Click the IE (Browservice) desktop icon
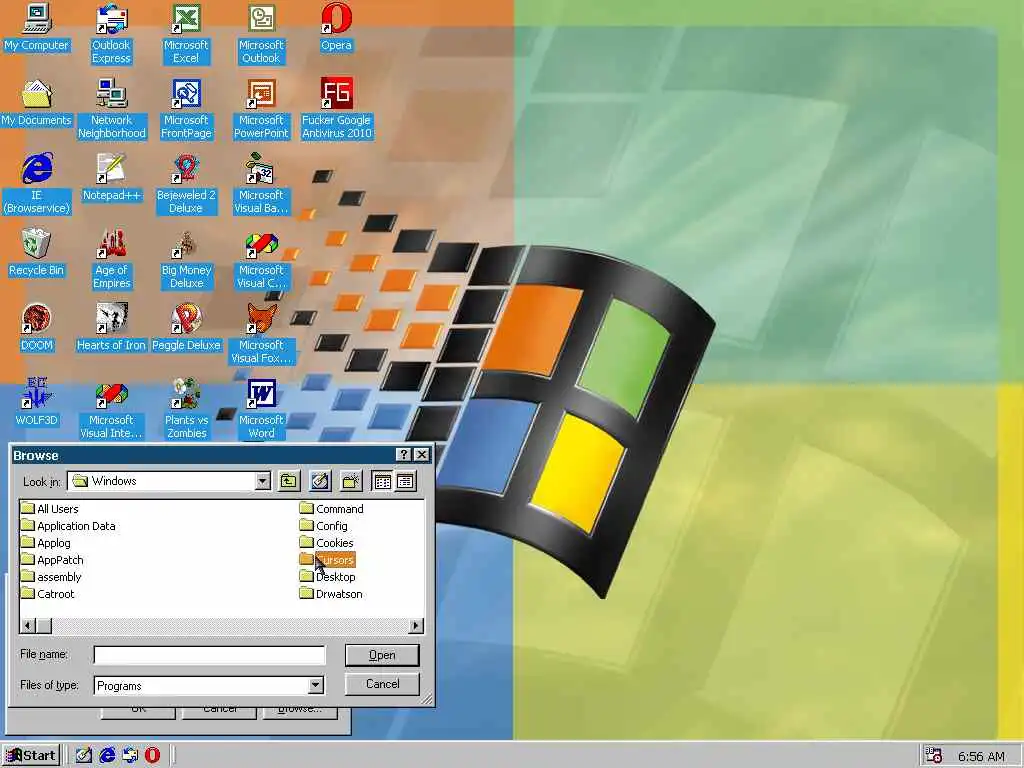This screenshot has width=1024, height=768. (37, 184)
